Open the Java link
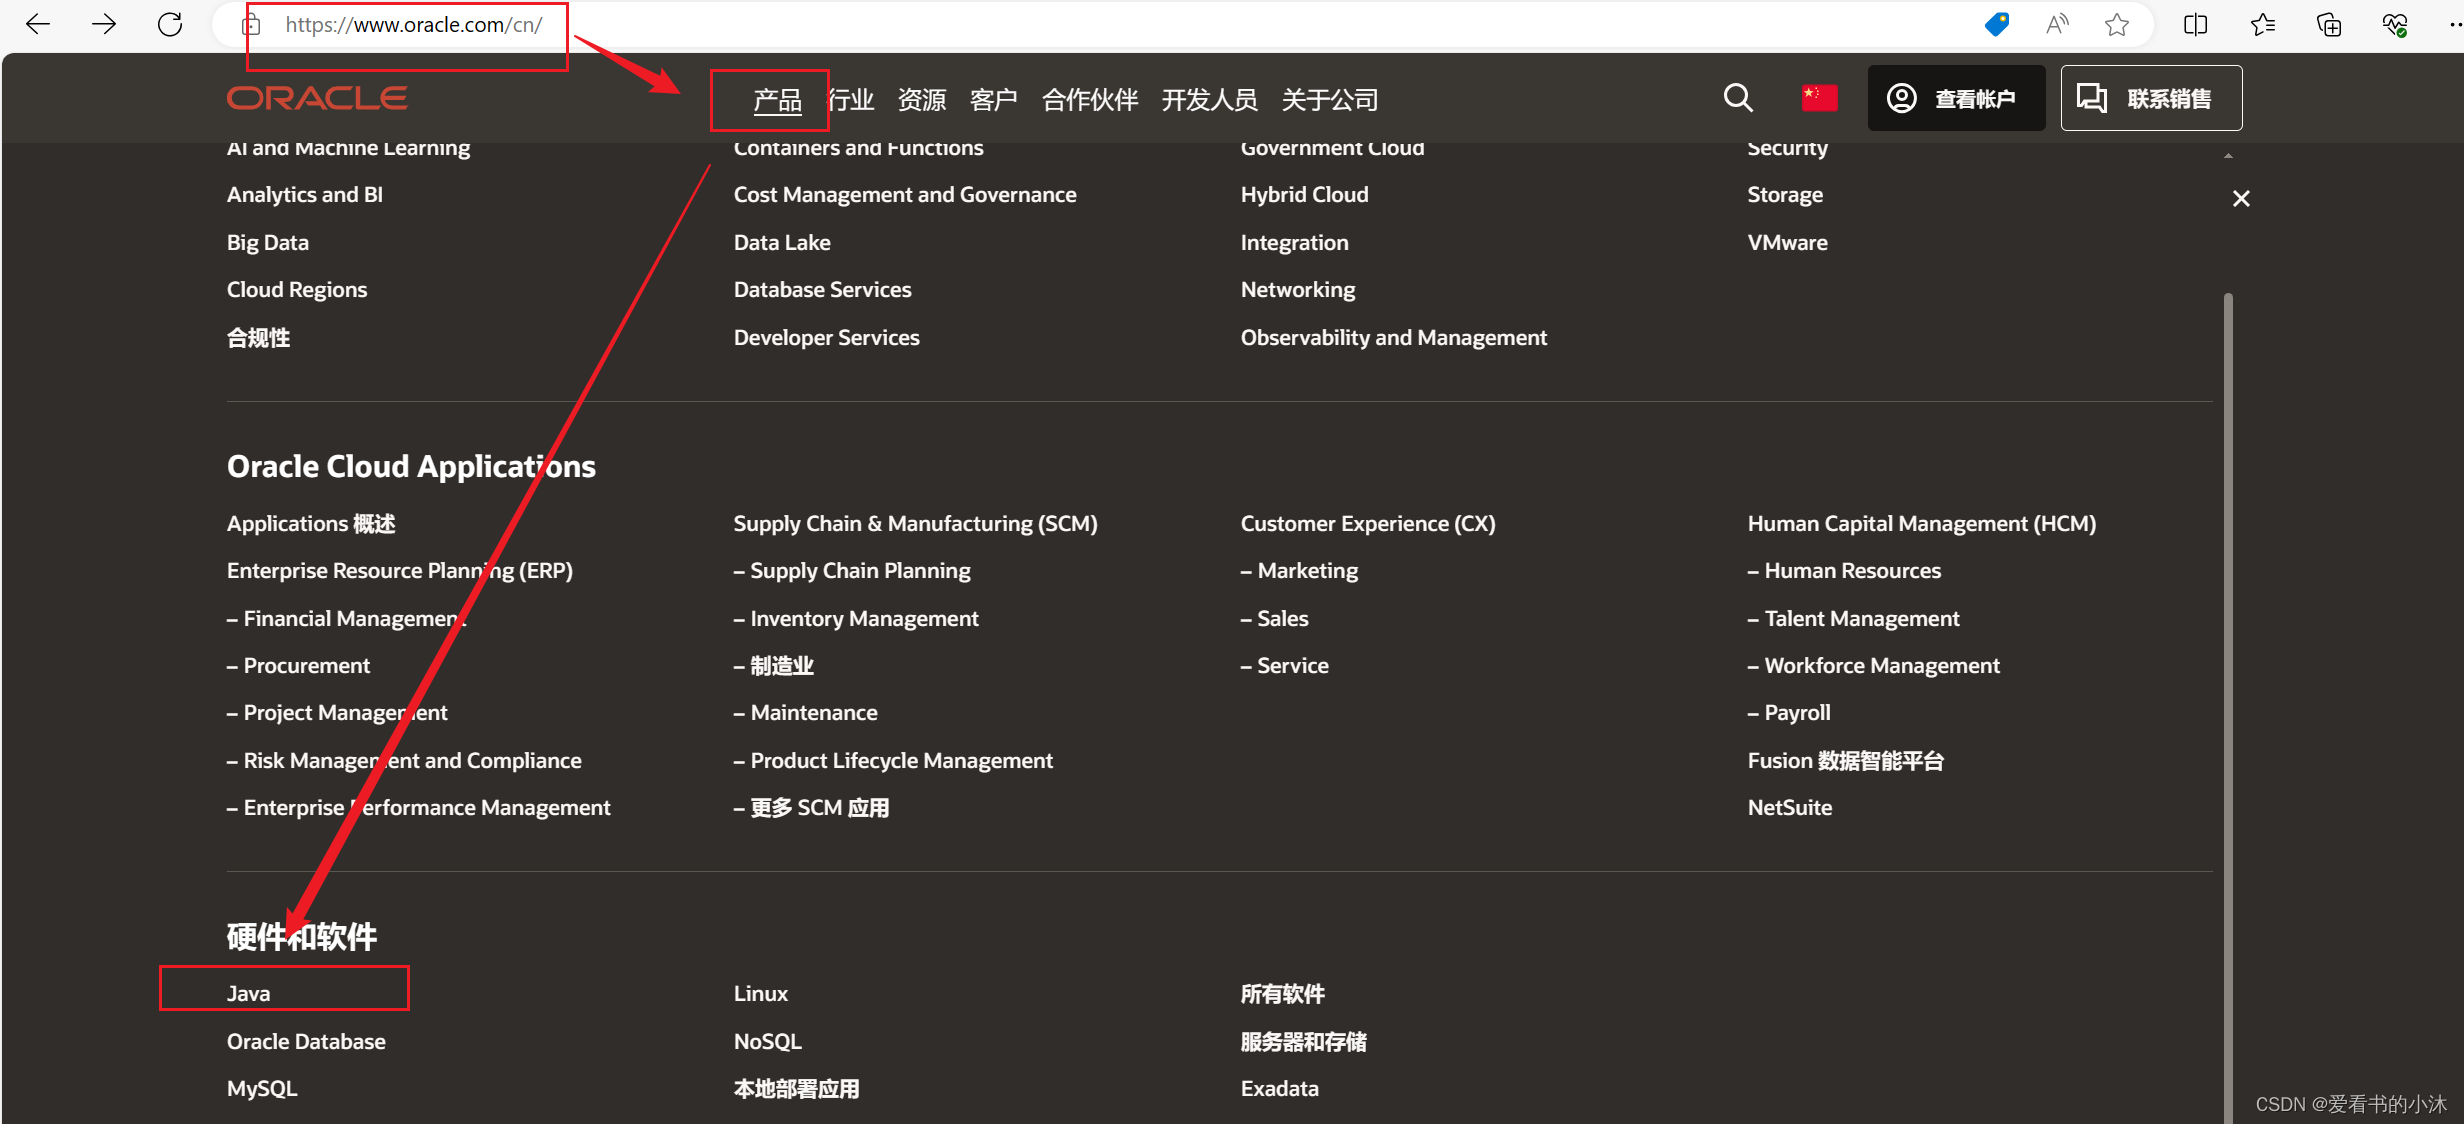2464x1124 pixels. point(248,993)
